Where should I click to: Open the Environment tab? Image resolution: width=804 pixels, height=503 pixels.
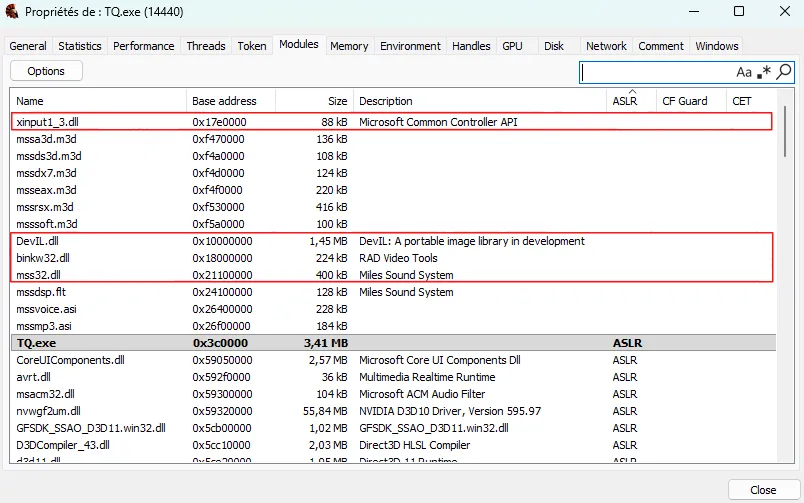click(410, 46)
